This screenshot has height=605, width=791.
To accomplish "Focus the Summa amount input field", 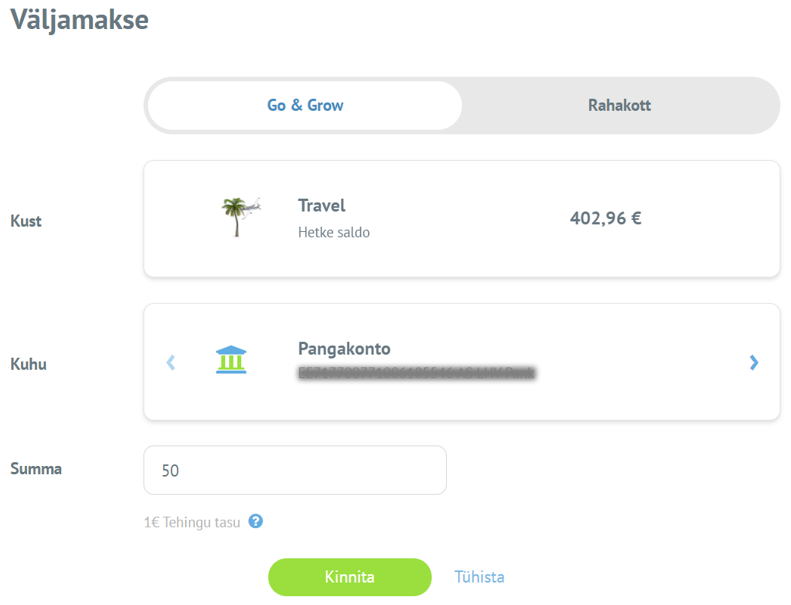I will click(295, 470).
